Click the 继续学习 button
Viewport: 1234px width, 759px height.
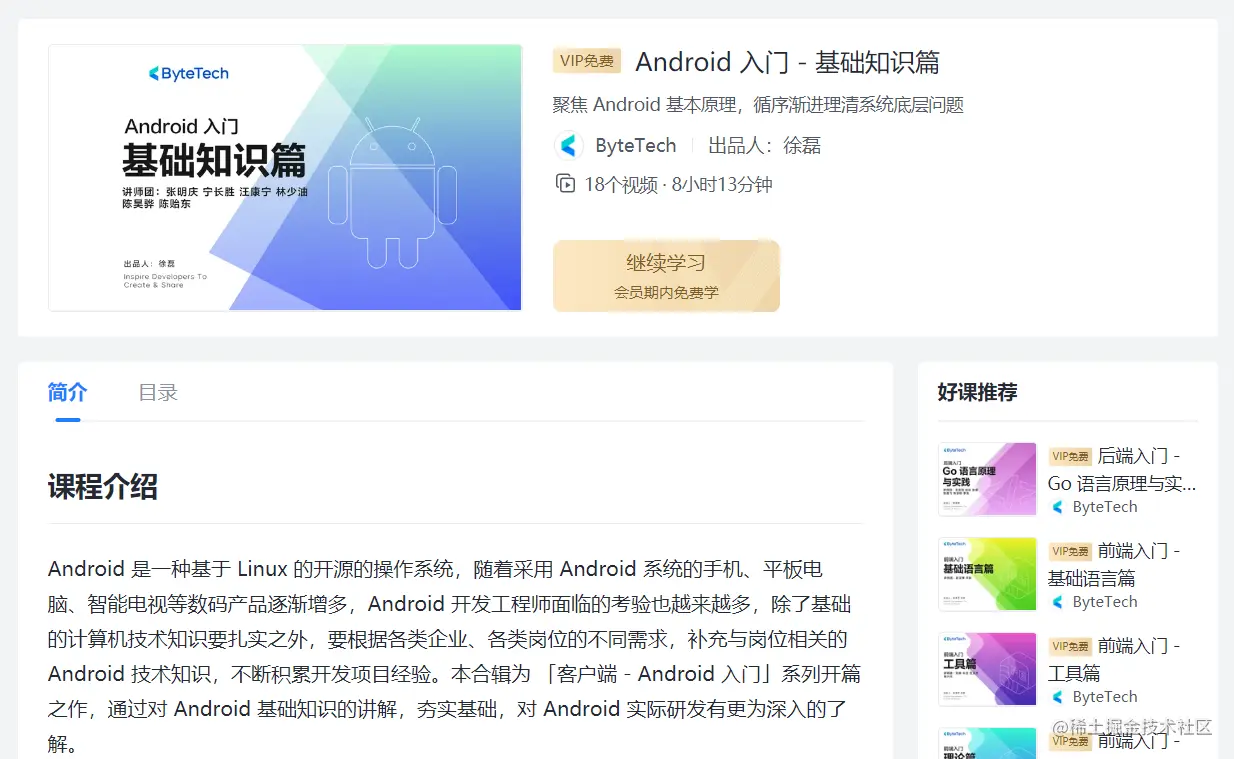[x=666, y=276]
